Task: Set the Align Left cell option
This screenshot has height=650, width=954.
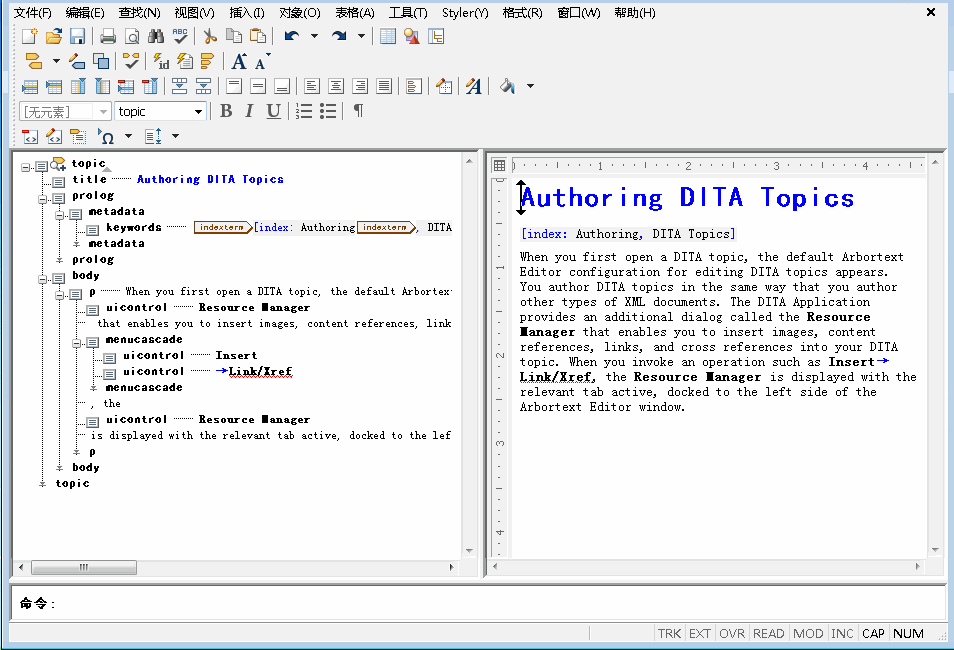Action: (312, 86)
